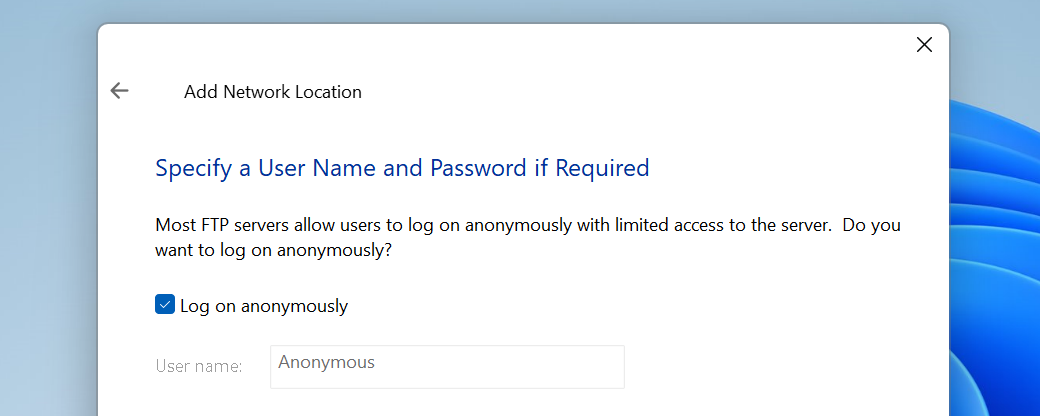Image resolution: width=1040 pixels, height=416 pixels.
Task: Click the back arrow in the wizard
Action: (120, 91)
